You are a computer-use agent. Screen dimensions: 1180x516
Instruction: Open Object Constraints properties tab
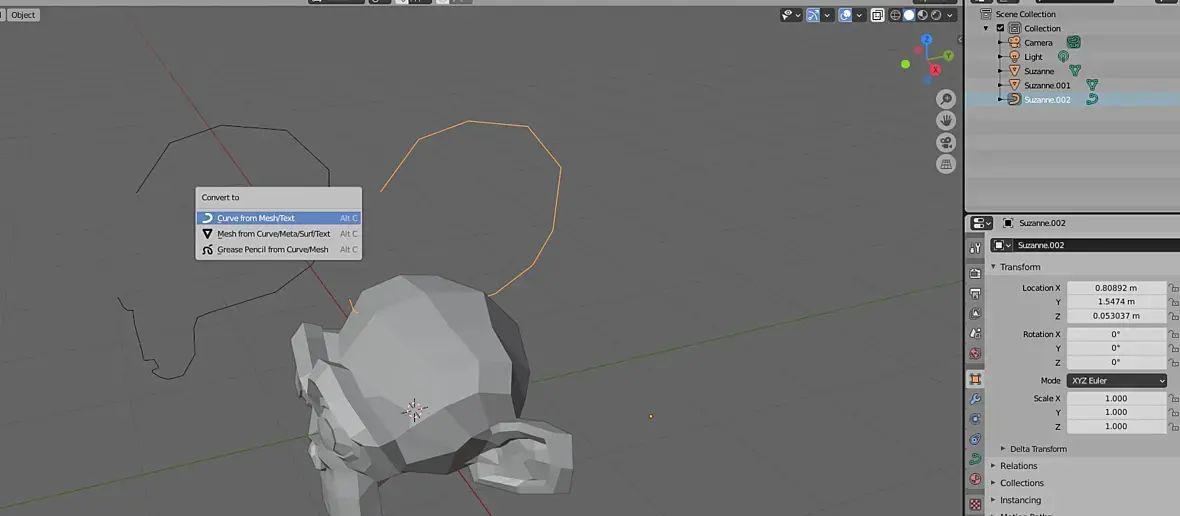975,439
